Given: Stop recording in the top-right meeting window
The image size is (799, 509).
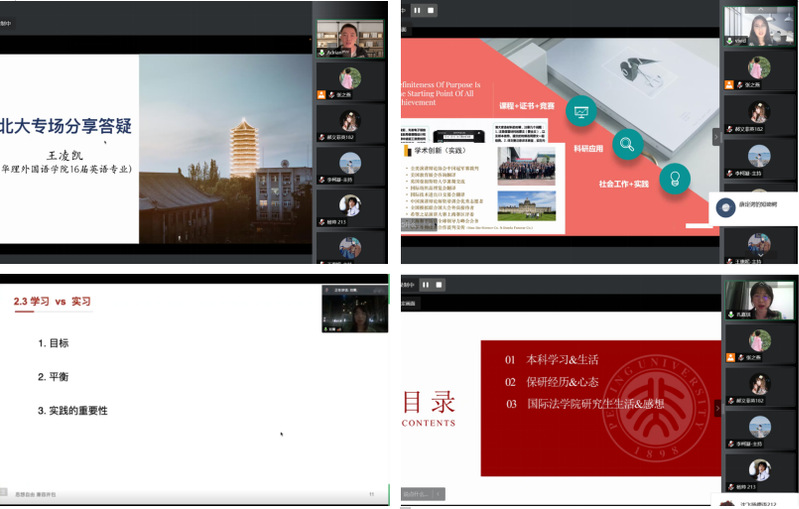Looking at the screenshot, I should coord(432,11).
